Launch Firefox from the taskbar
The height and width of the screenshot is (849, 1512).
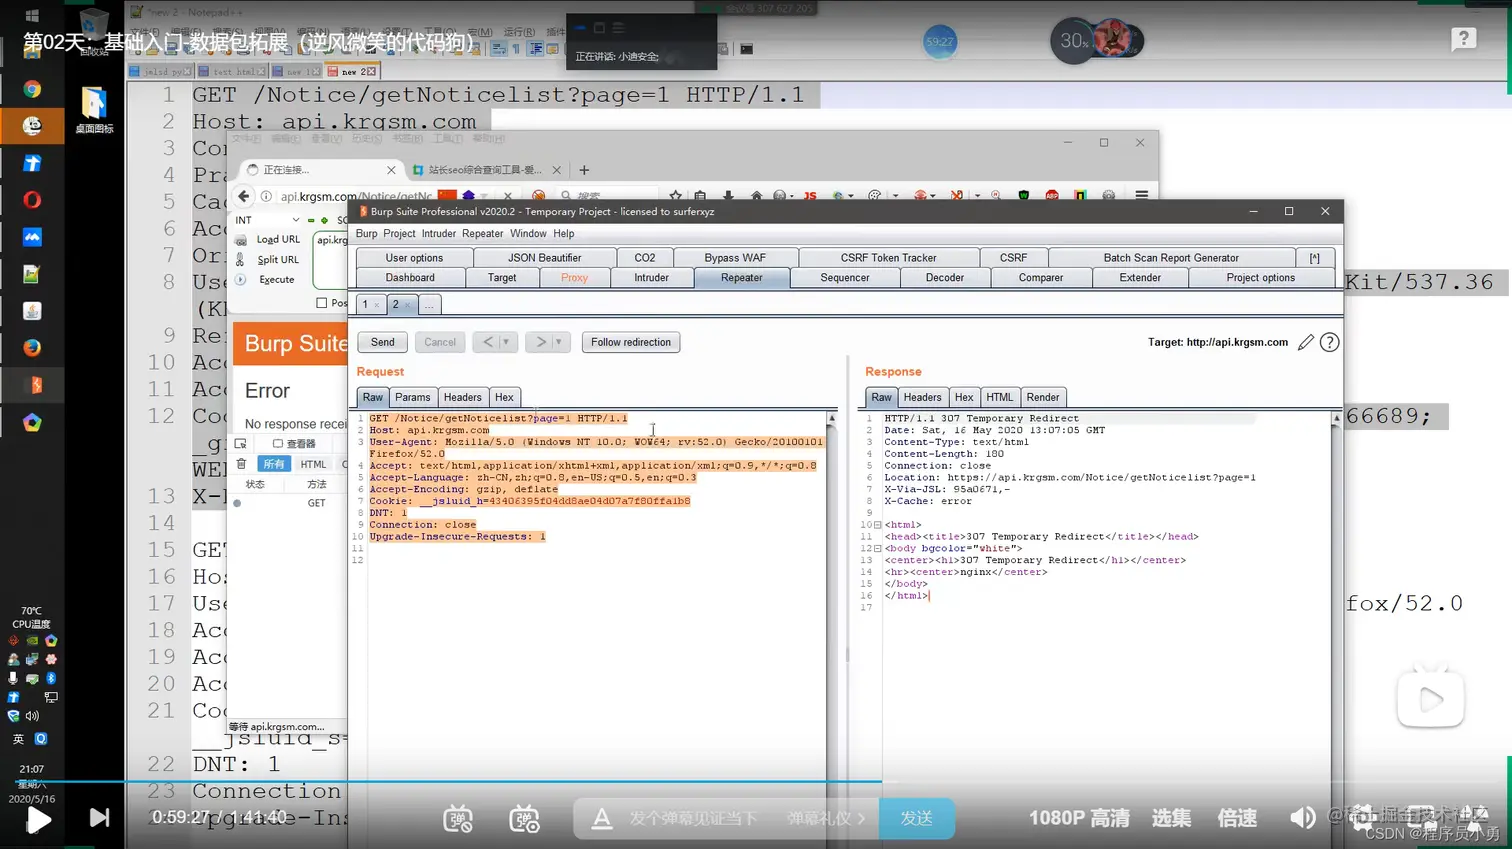click(32, 348)
